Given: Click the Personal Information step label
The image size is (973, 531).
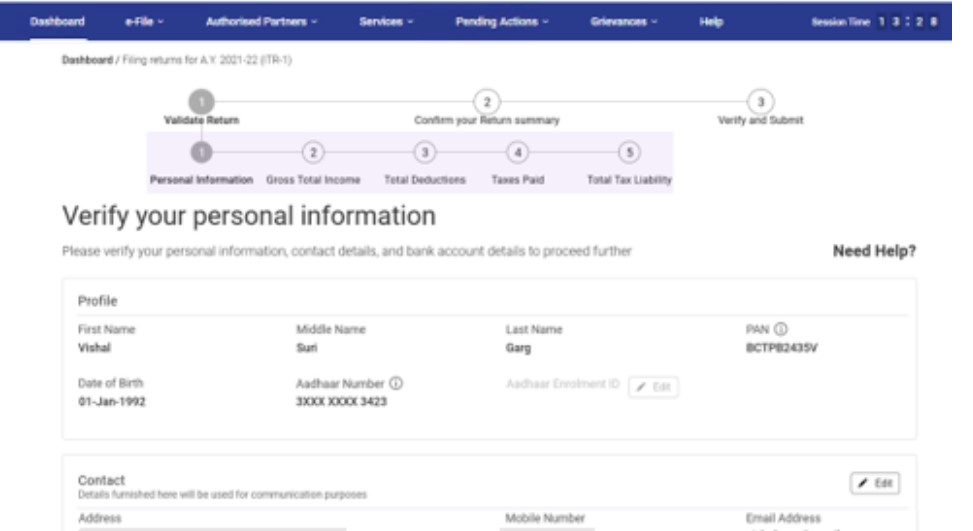Looking at the screenshot, I should (x=201, y=180).
